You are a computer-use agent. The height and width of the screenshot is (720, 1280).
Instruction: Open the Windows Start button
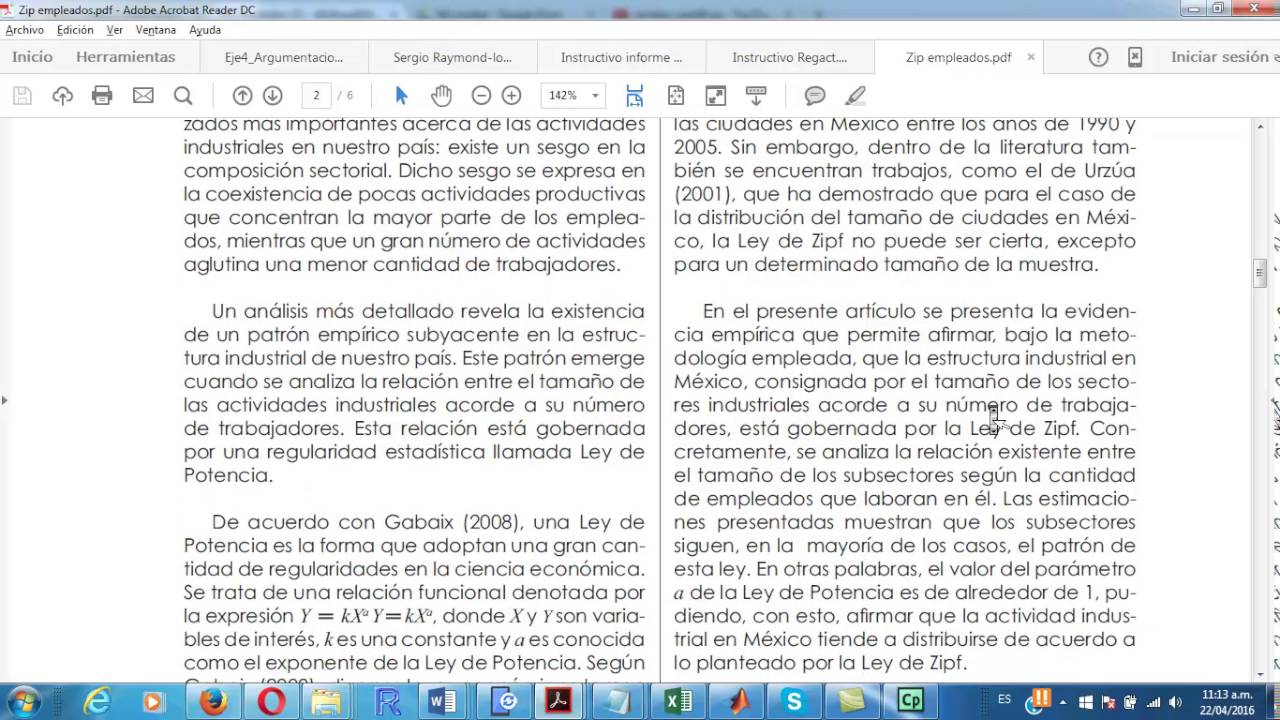click(x=23, y=701)
